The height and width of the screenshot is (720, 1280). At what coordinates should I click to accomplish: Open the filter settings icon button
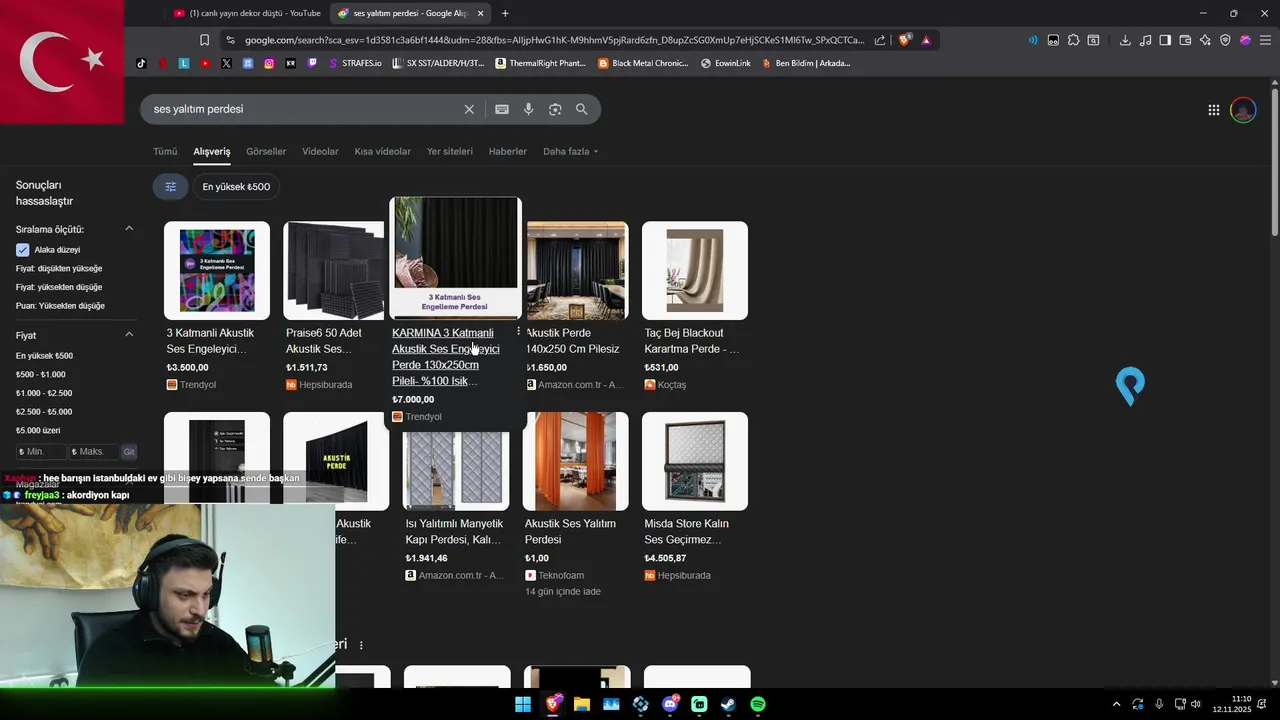(170, 186)
